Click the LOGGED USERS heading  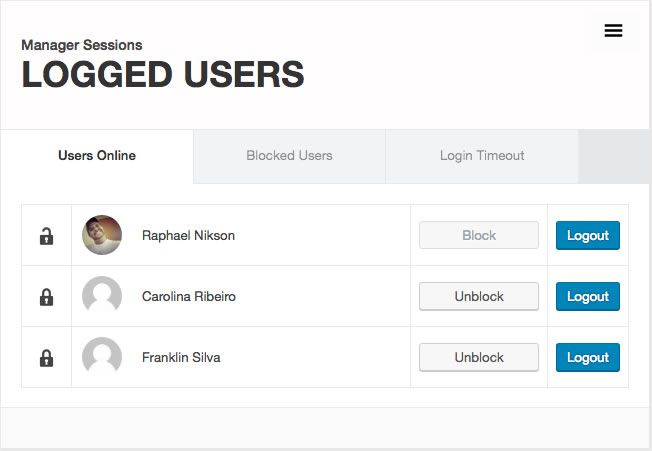[x=163, y=74]
